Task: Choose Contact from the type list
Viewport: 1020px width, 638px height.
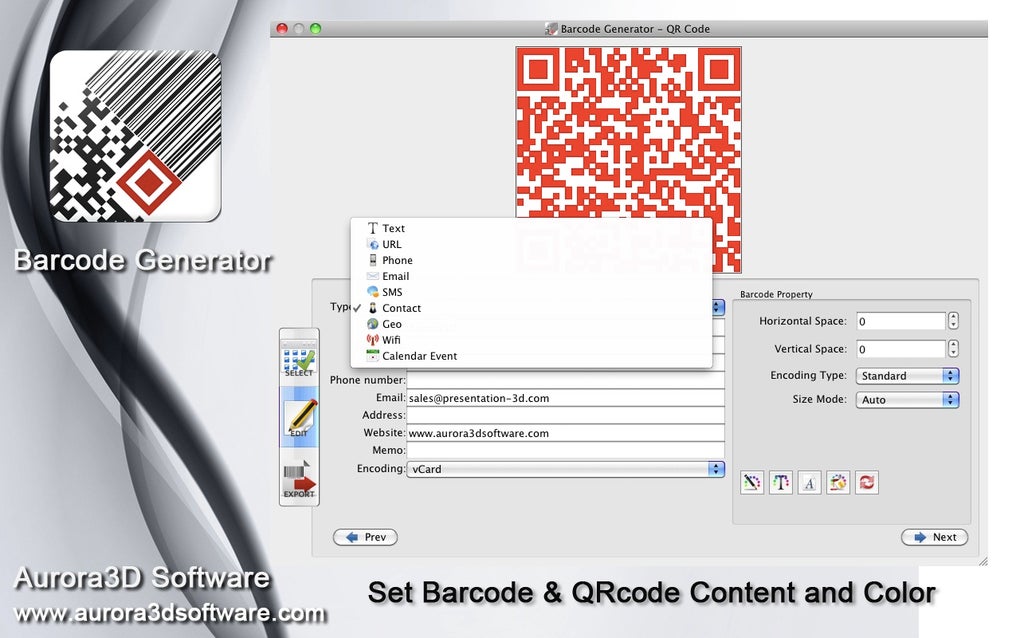Action: [x=531, y=308]
